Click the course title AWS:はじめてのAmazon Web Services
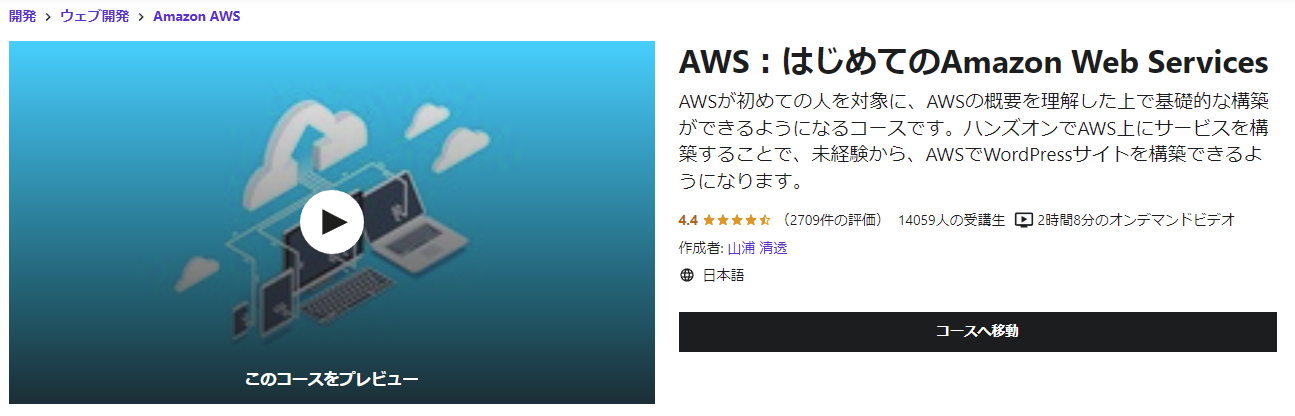The width and height of the screenshot is (1295, 416). point(974,63)
